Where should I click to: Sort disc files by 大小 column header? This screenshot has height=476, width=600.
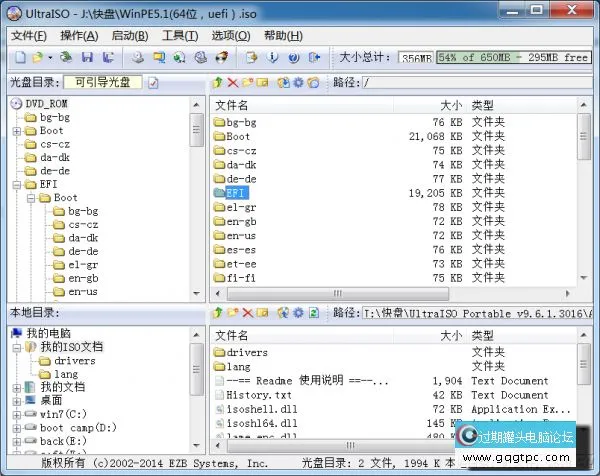click(x=430, y=105)
